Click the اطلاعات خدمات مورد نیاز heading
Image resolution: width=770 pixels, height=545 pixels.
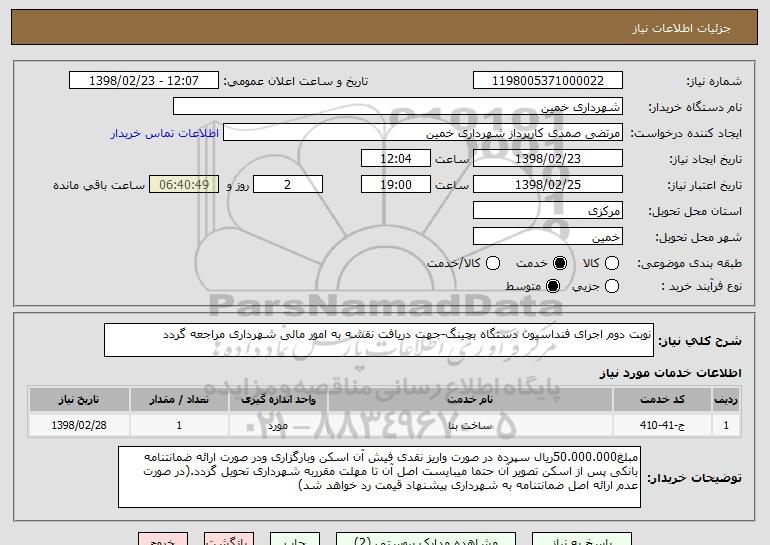tap(670, 373)
